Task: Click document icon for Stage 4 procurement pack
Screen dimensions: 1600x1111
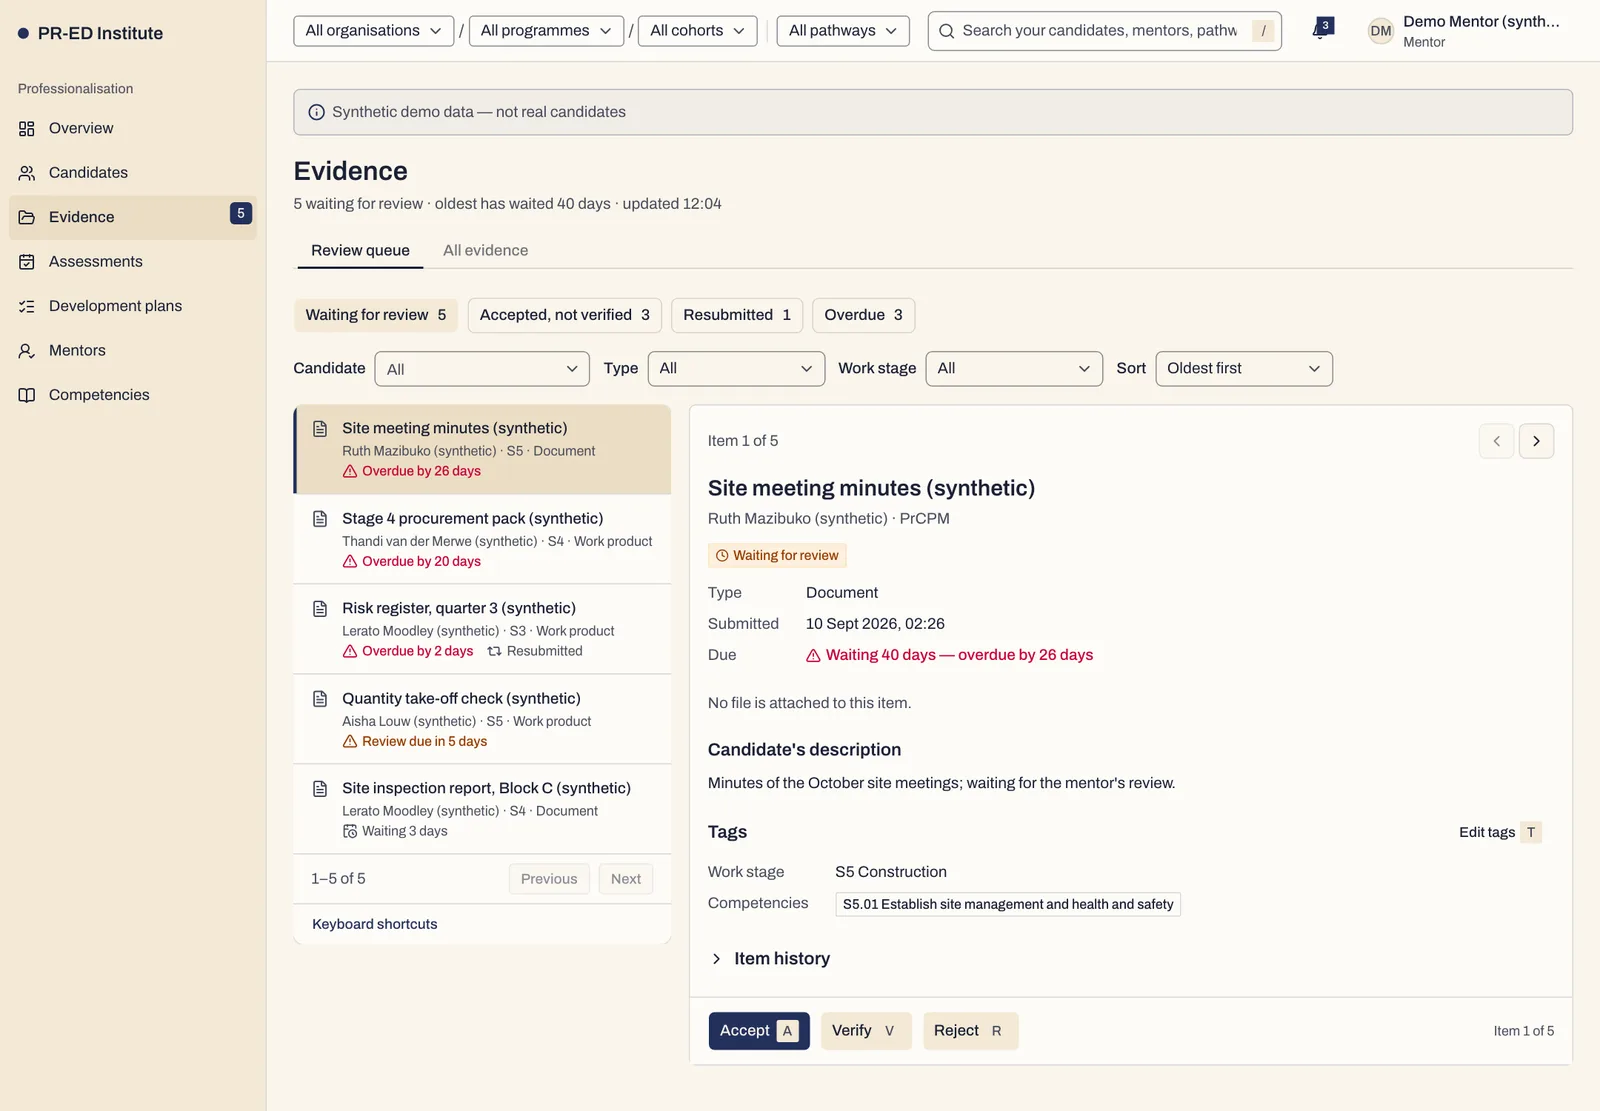Action: coord(320,519)
